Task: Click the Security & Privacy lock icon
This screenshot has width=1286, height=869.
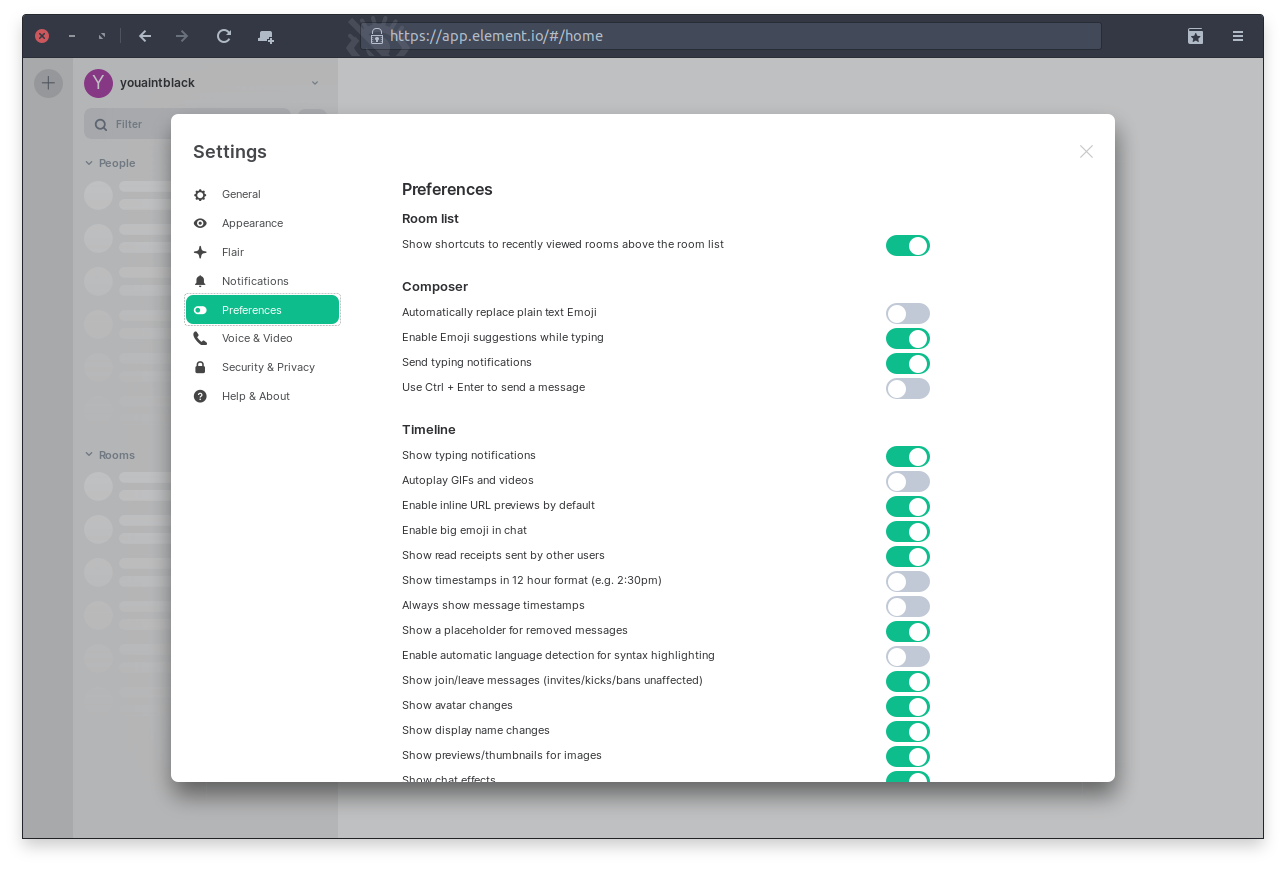Action: coord(200,368)
